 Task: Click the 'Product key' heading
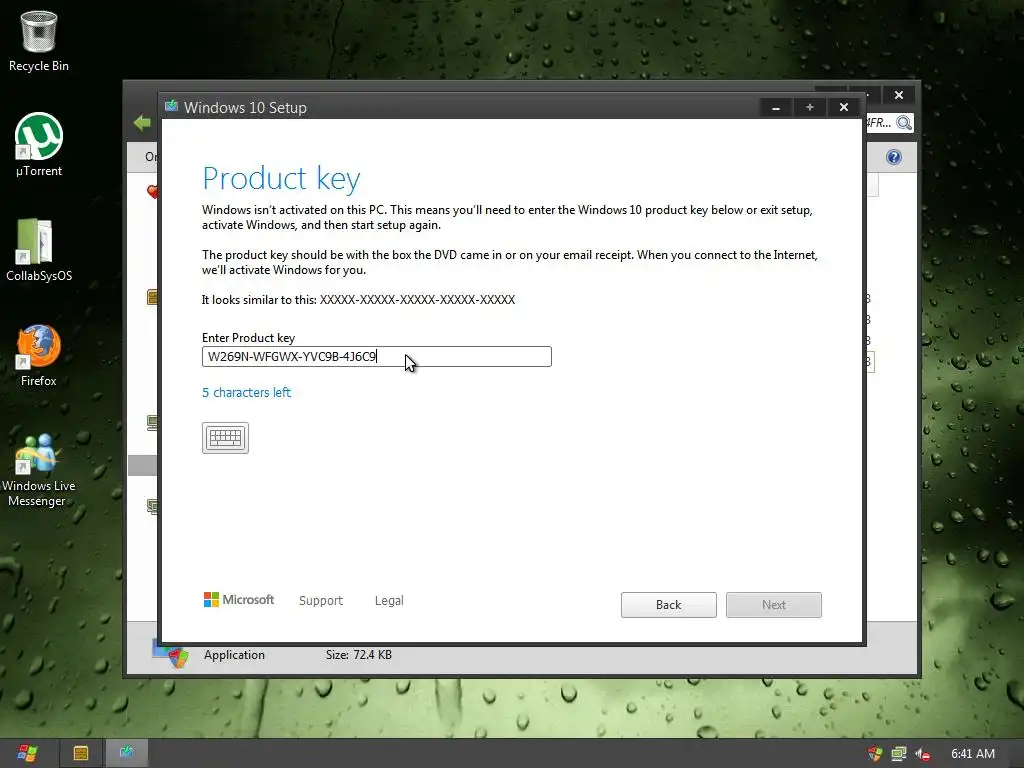(281, 179)
